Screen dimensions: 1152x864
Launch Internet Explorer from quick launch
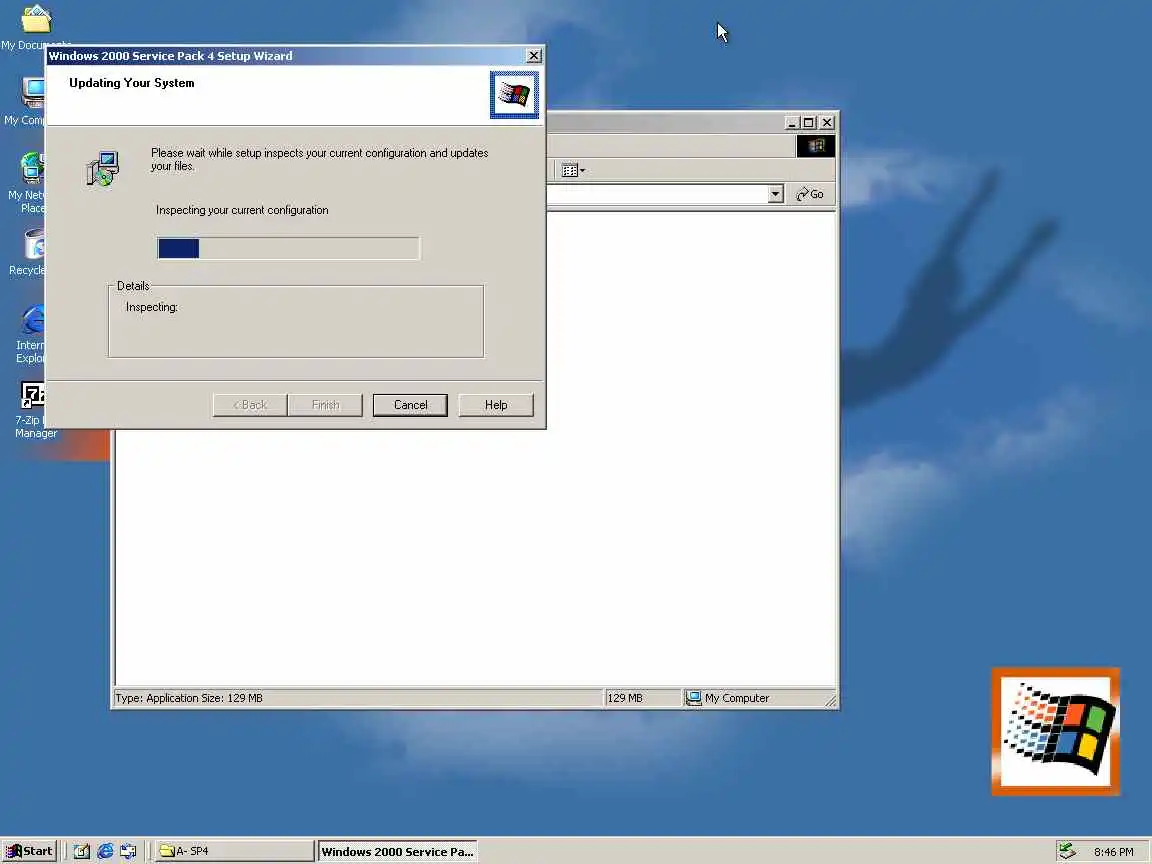click(105, 851)
